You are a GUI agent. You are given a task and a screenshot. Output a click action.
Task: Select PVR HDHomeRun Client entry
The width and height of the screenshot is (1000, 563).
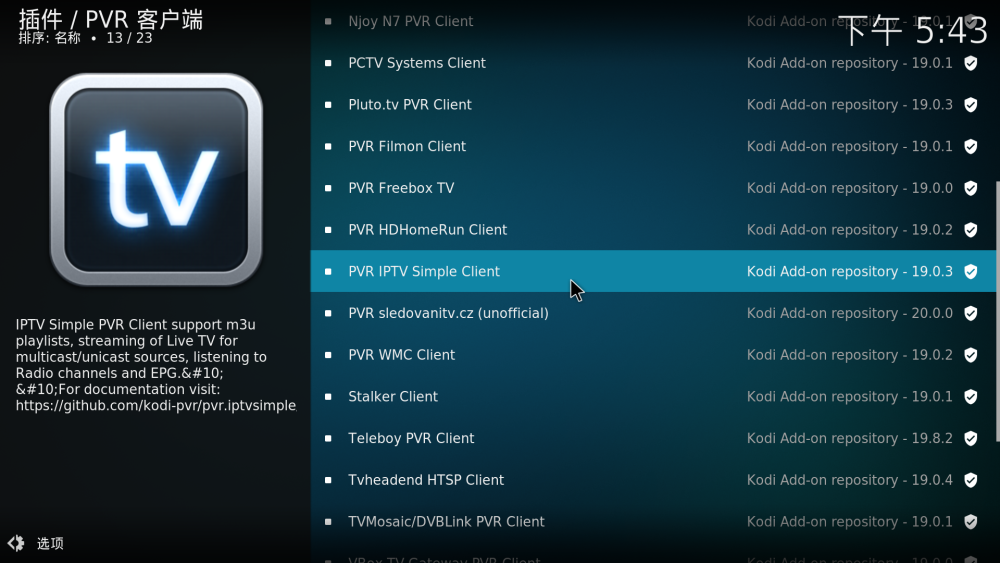[653, 230]
